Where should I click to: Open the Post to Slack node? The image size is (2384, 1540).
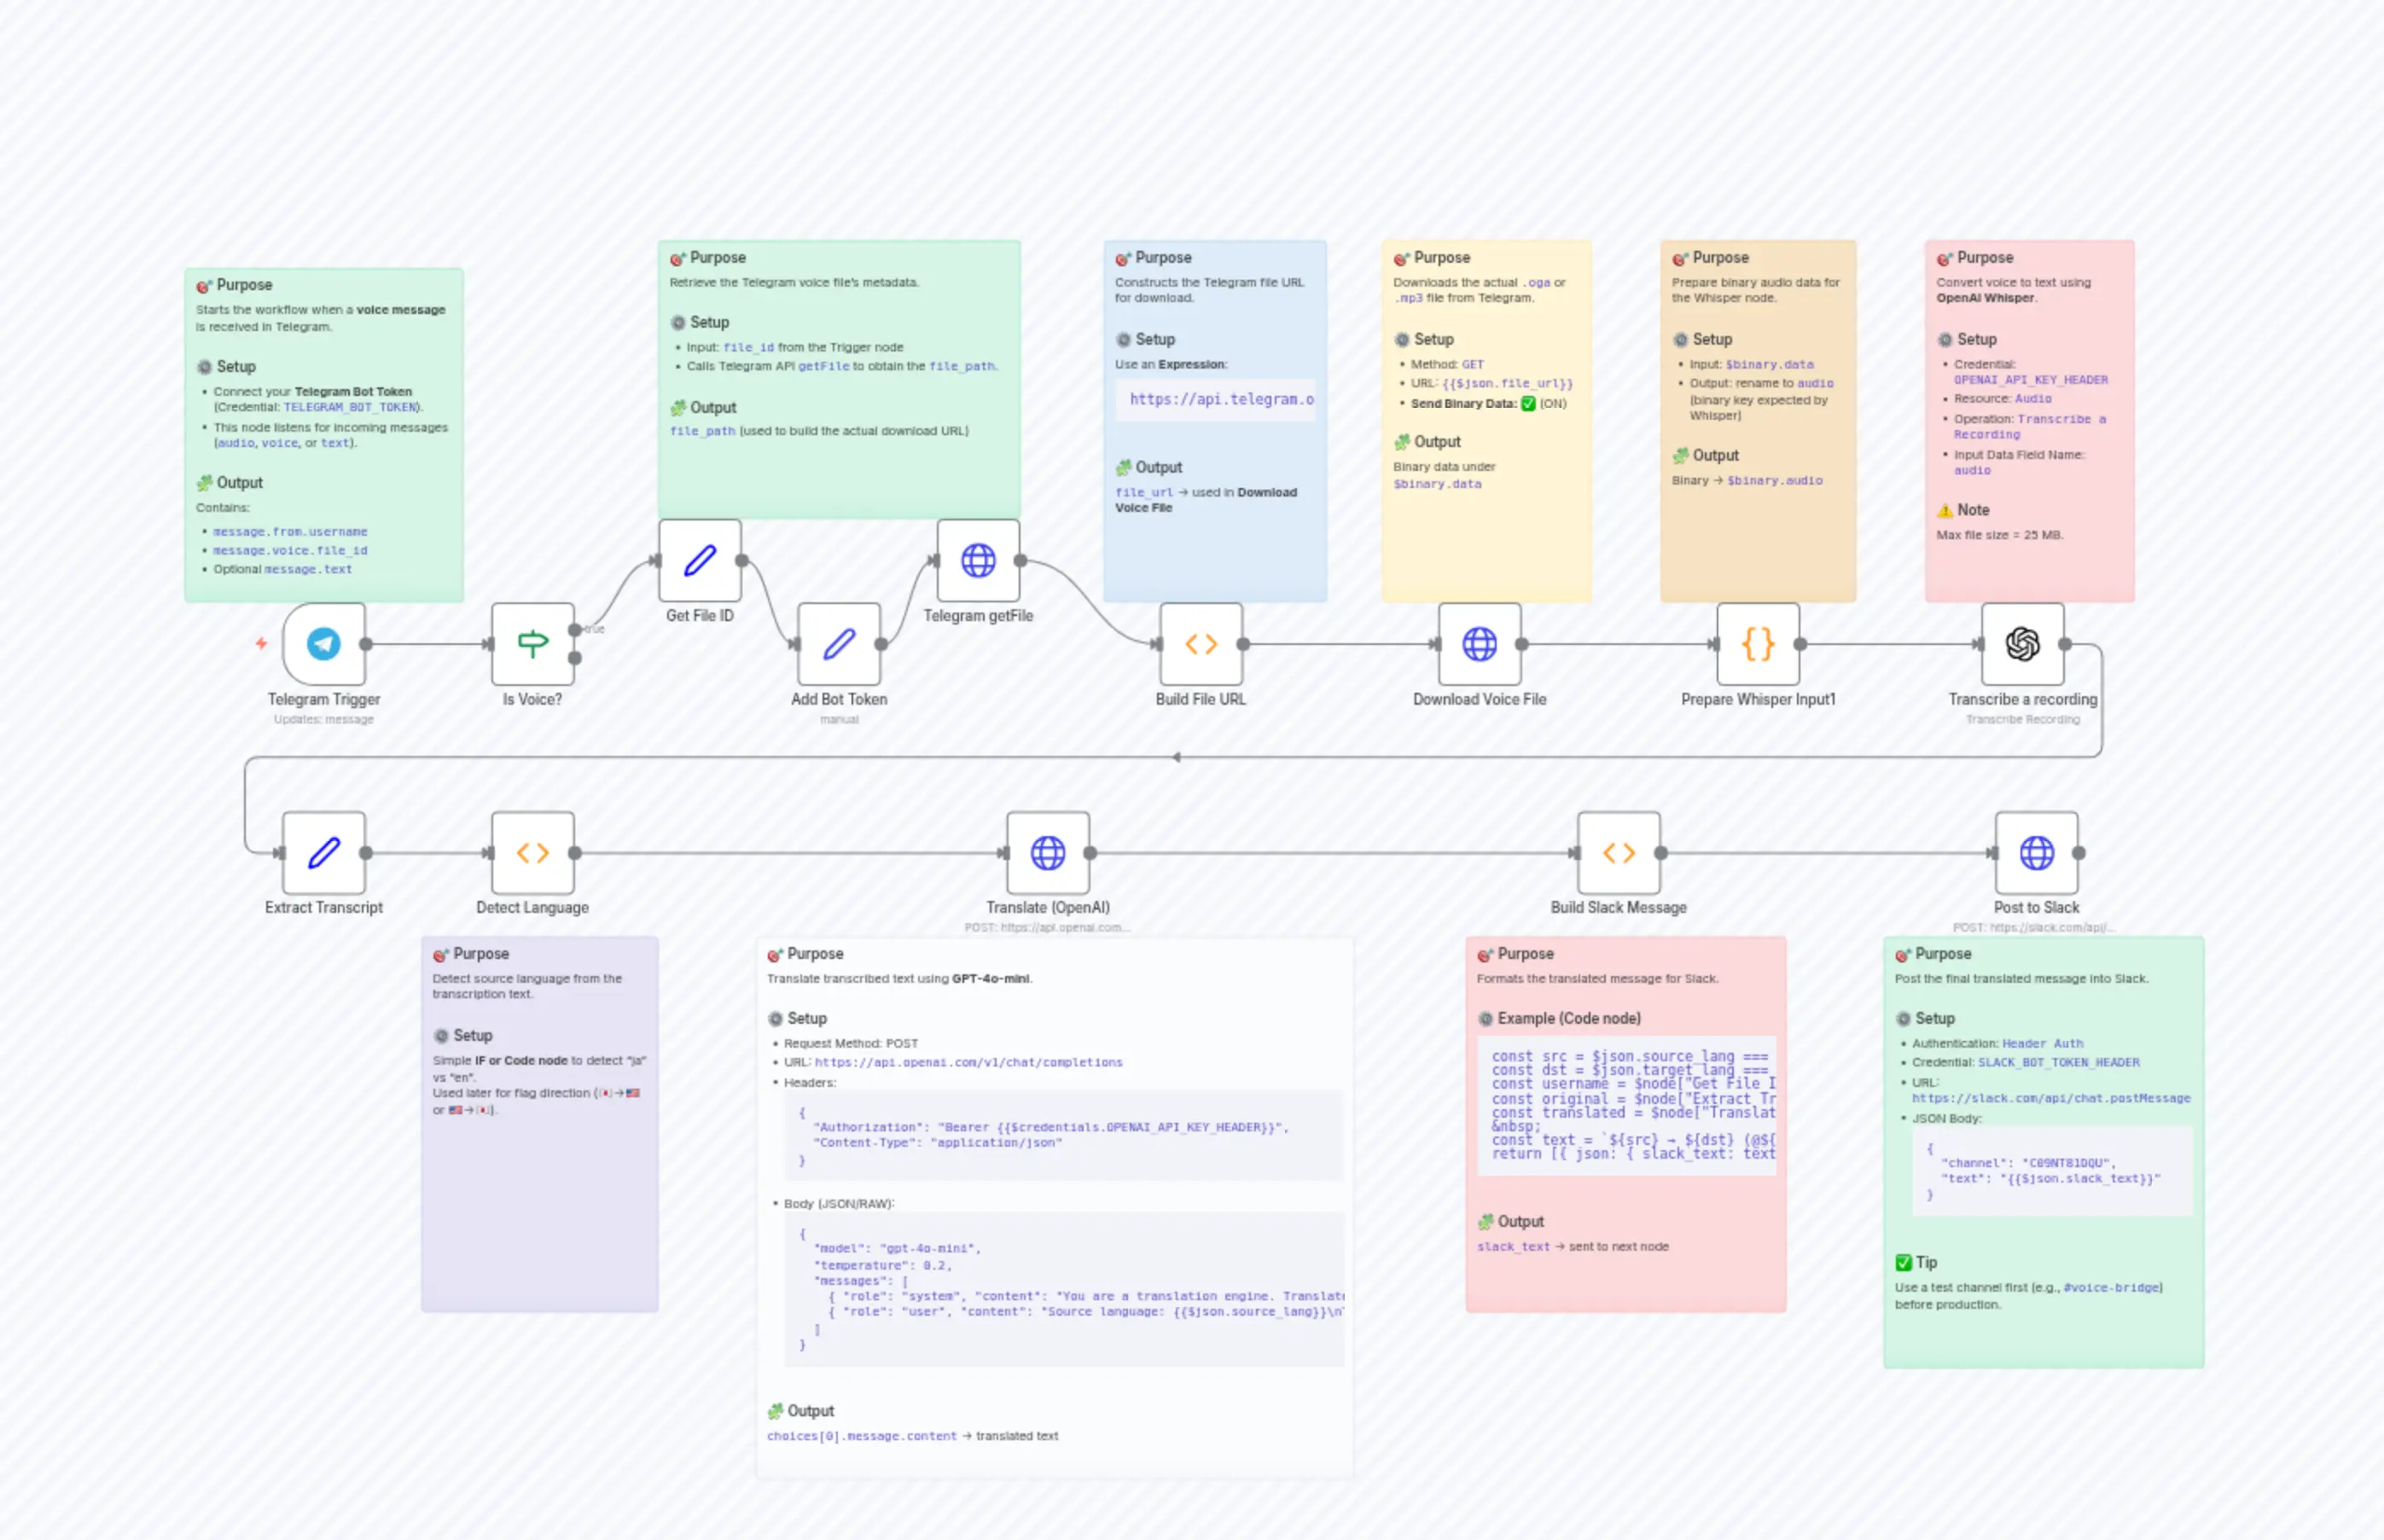click(2036, 852)
